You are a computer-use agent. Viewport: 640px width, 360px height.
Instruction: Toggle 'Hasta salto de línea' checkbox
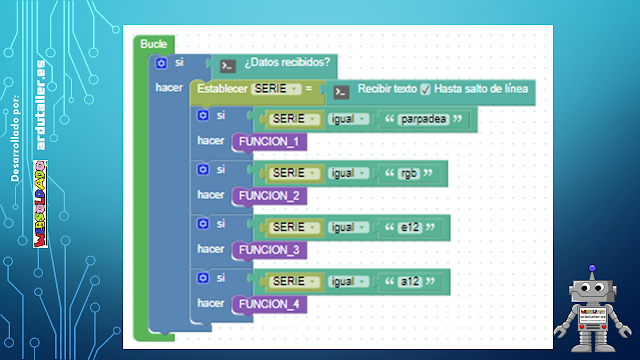[x=425, y=89]
